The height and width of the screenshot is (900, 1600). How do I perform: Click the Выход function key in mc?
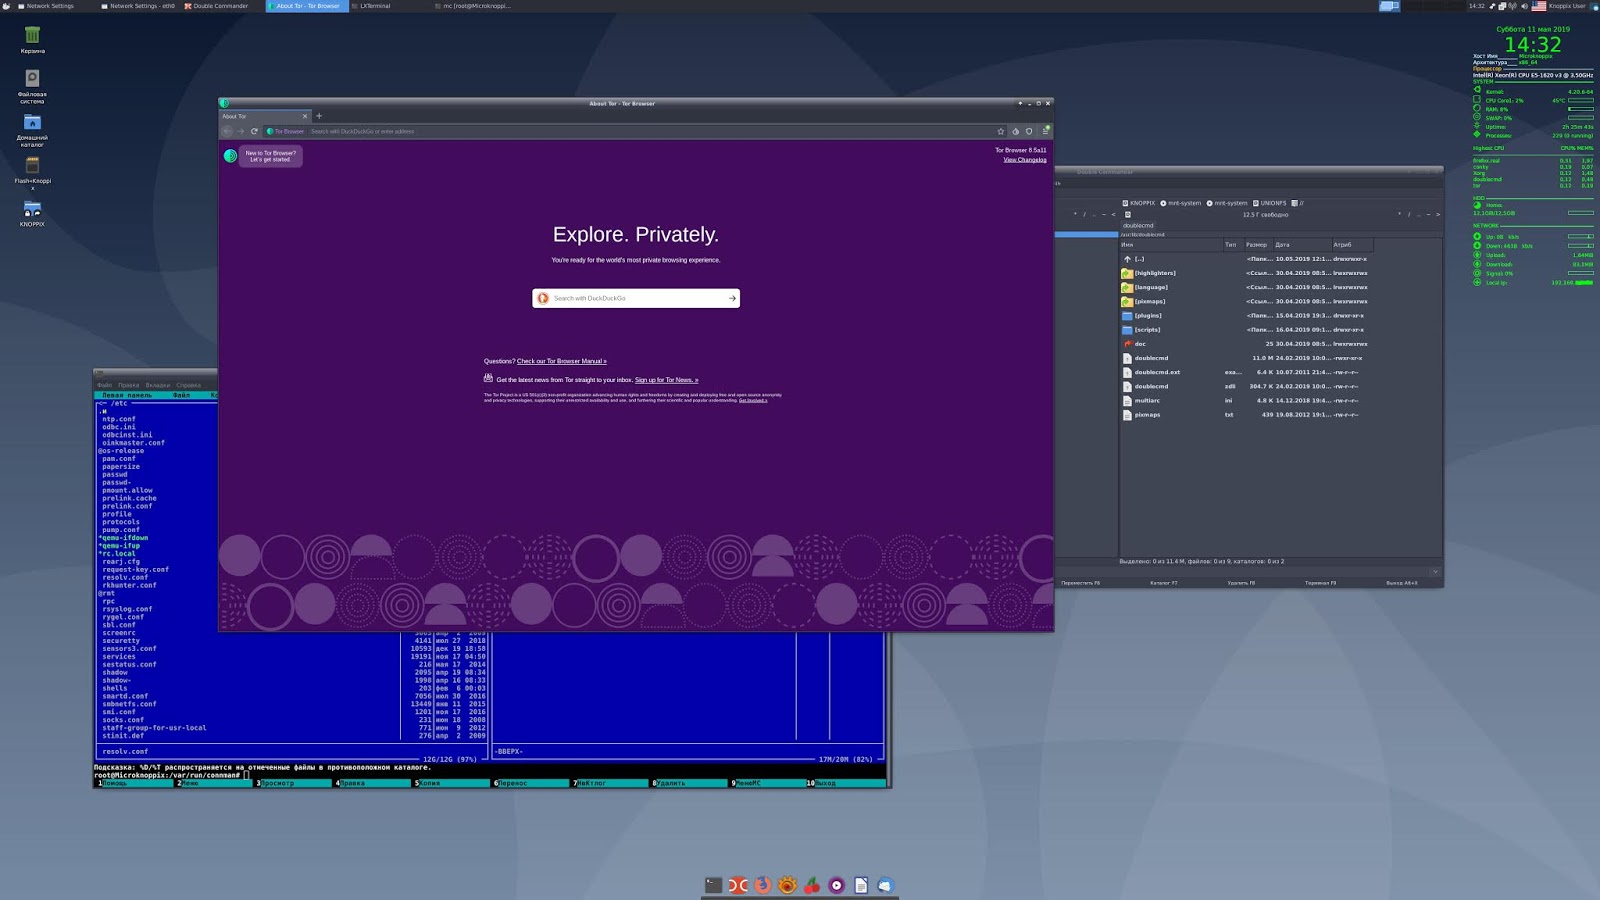click(x=846, y=783)
